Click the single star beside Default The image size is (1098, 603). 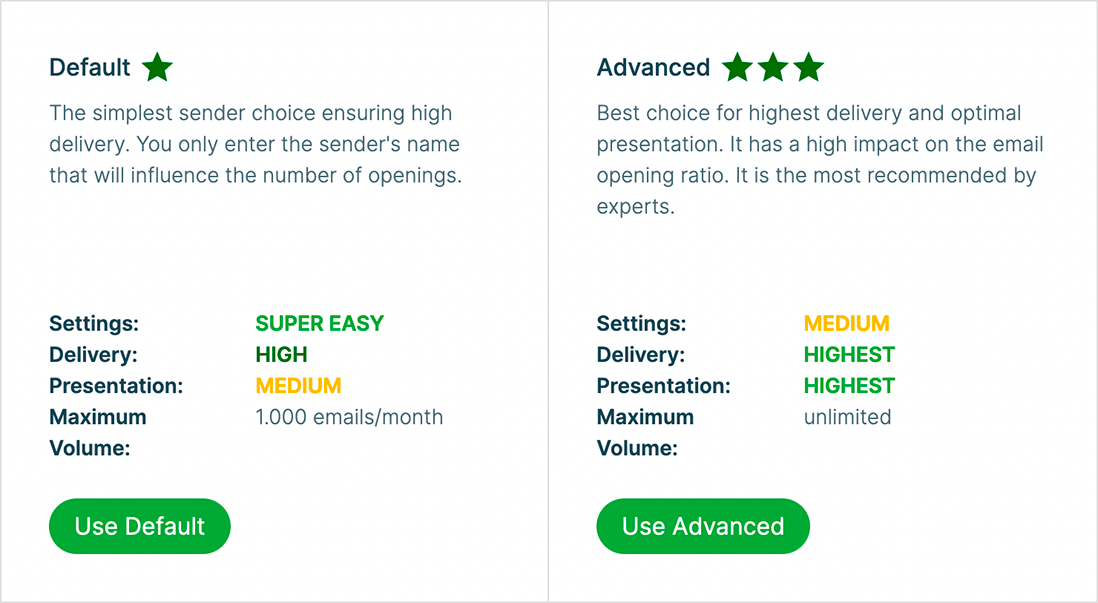157,68
